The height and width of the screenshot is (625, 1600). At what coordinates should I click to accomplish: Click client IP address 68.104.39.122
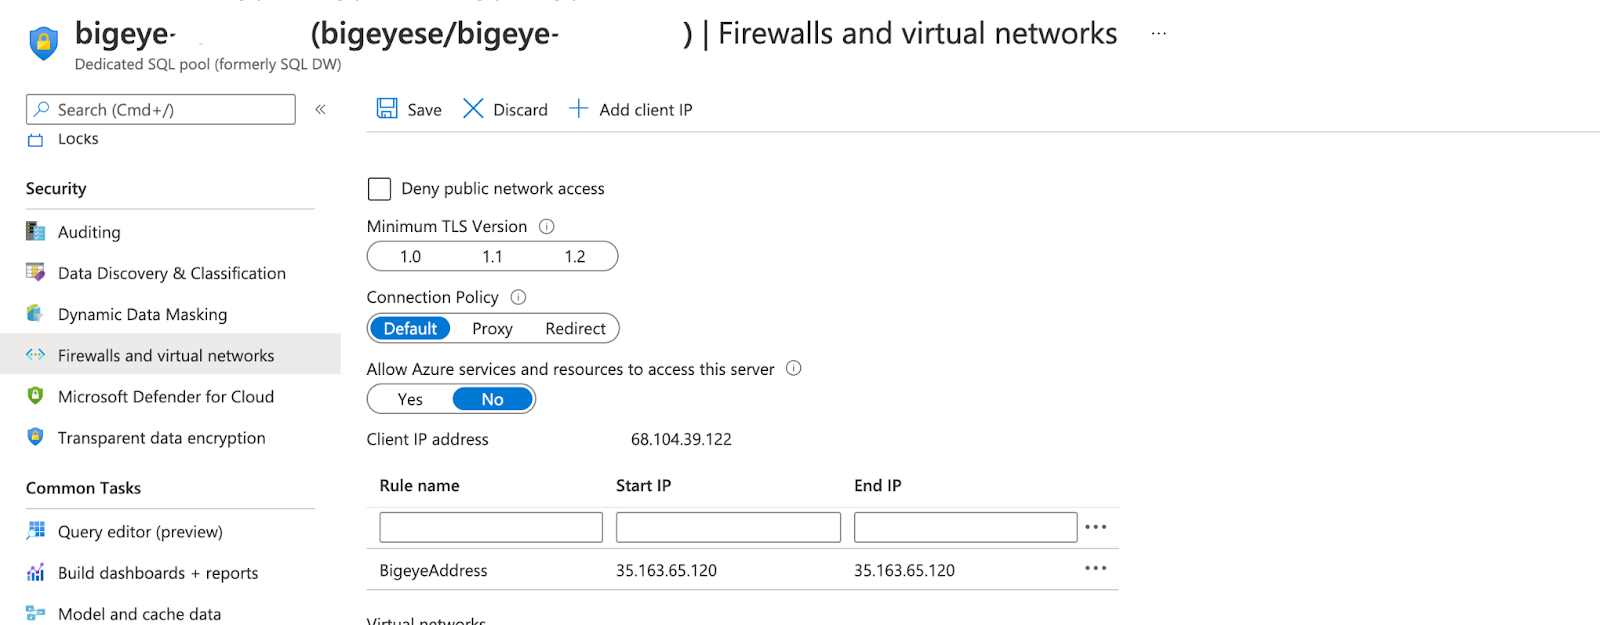681,439
